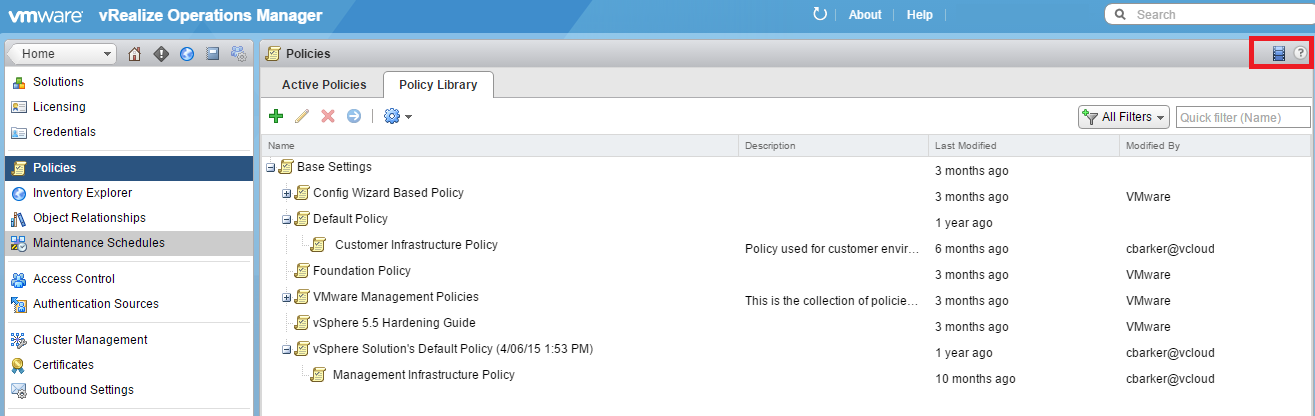Select Inventory Explorer in the left sidebar
This screenshot has width=1315, height=416.
(82, 193)
